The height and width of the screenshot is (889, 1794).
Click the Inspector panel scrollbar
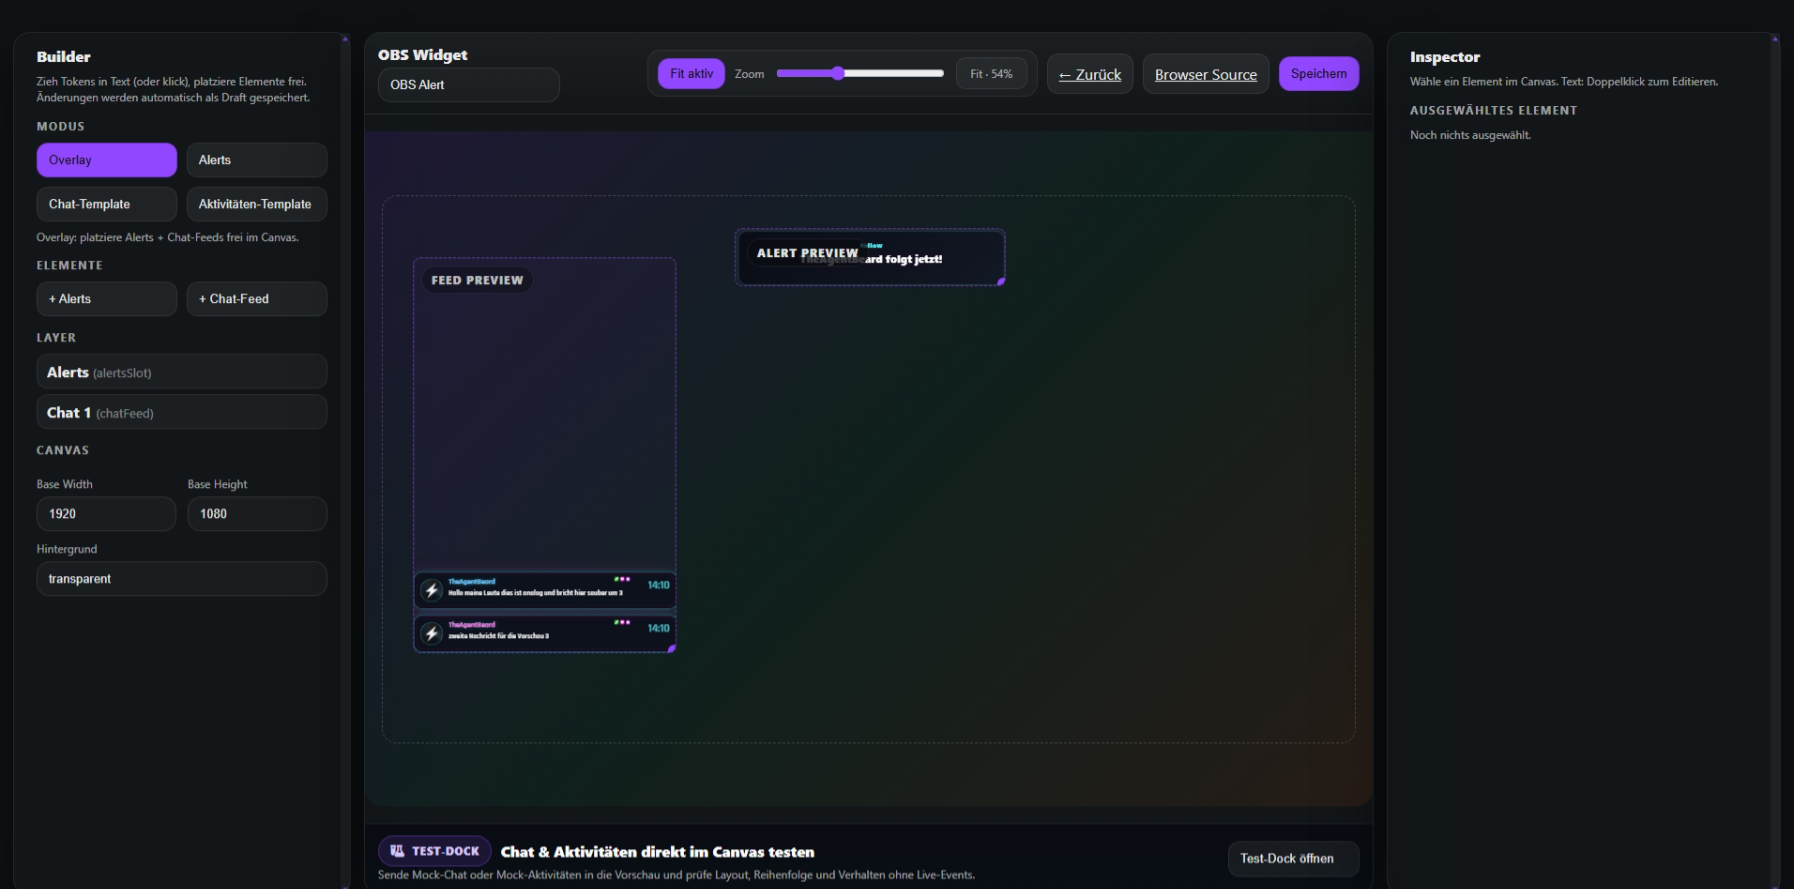pos(1776,460)
